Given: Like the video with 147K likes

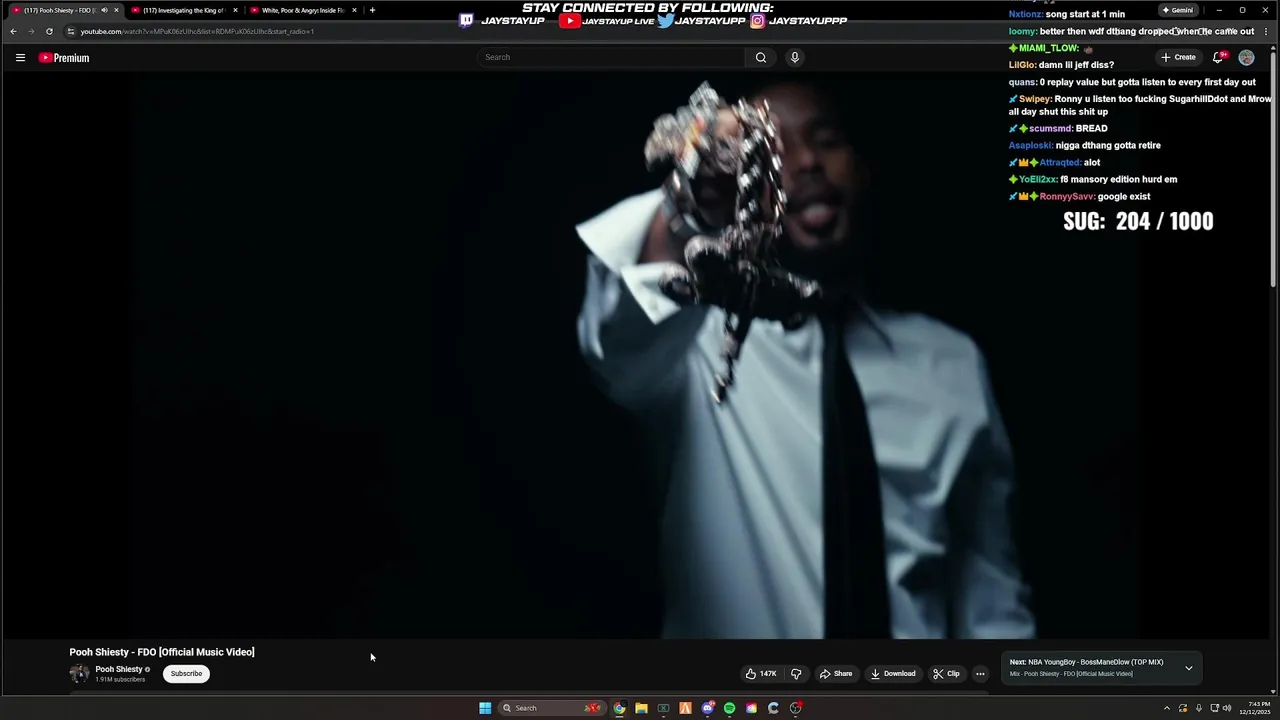Looking at the screenshot, I should 761,674.
